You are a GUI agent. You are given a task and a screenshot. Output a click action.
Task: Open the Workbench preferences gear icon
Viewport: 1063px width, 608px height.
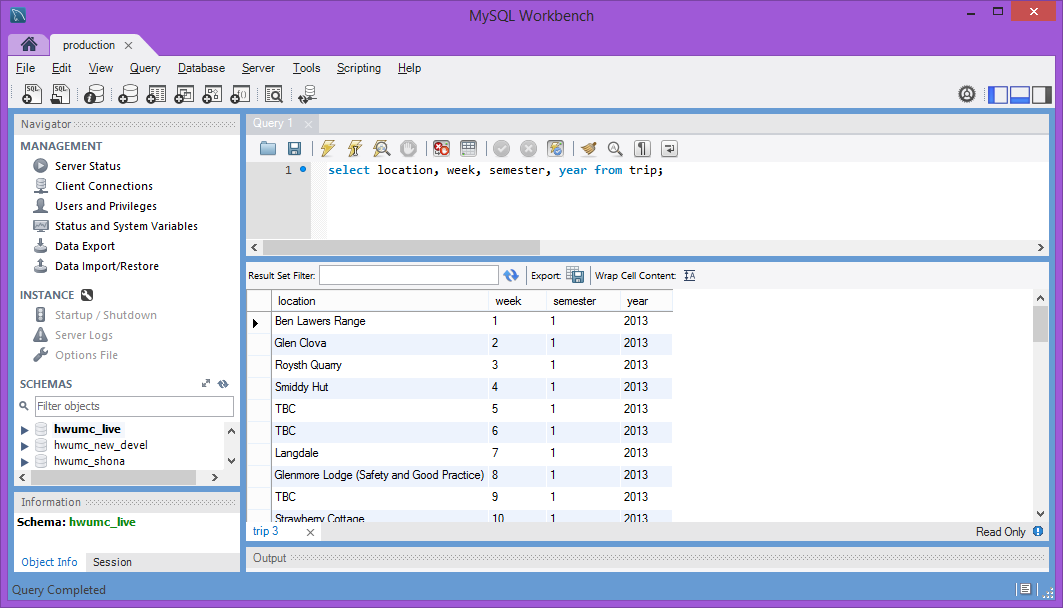tap(967, 94)
